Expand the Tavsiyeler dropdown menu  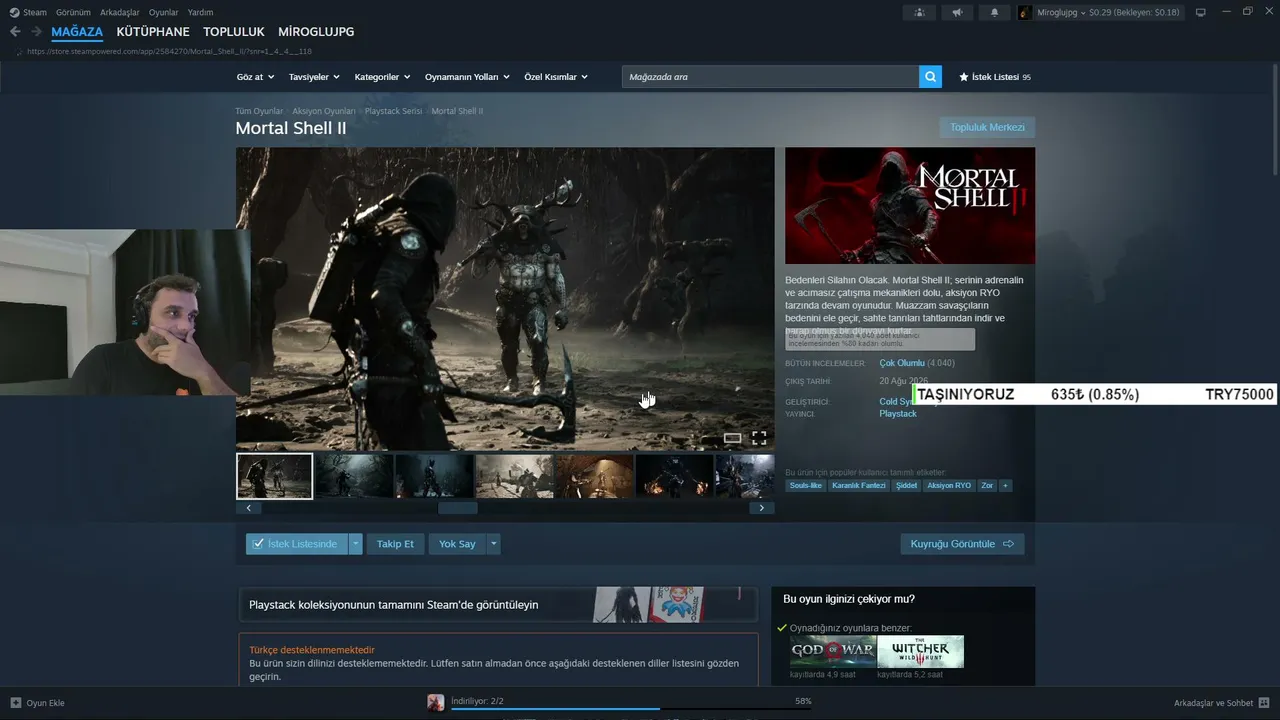314,77
